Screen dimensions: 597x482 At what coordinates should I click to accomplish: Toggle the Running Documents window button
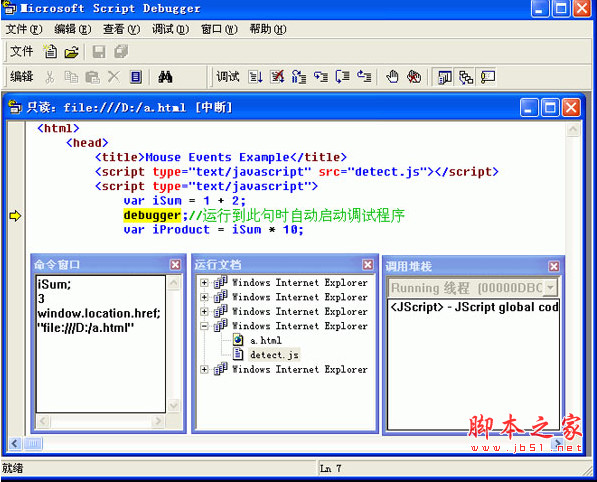point(444,77)
